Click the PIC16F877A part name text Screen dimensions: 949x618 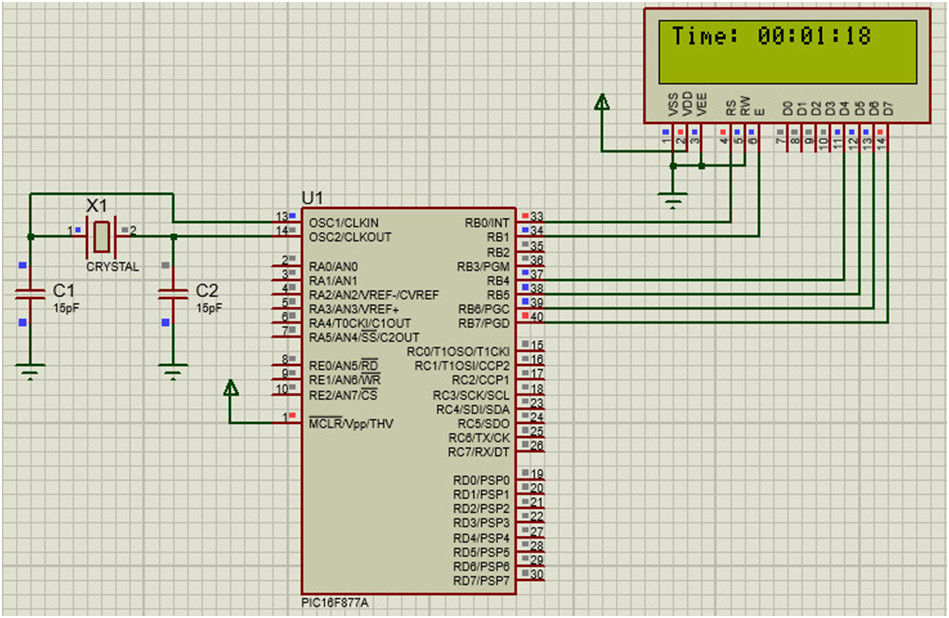(336, 603)
